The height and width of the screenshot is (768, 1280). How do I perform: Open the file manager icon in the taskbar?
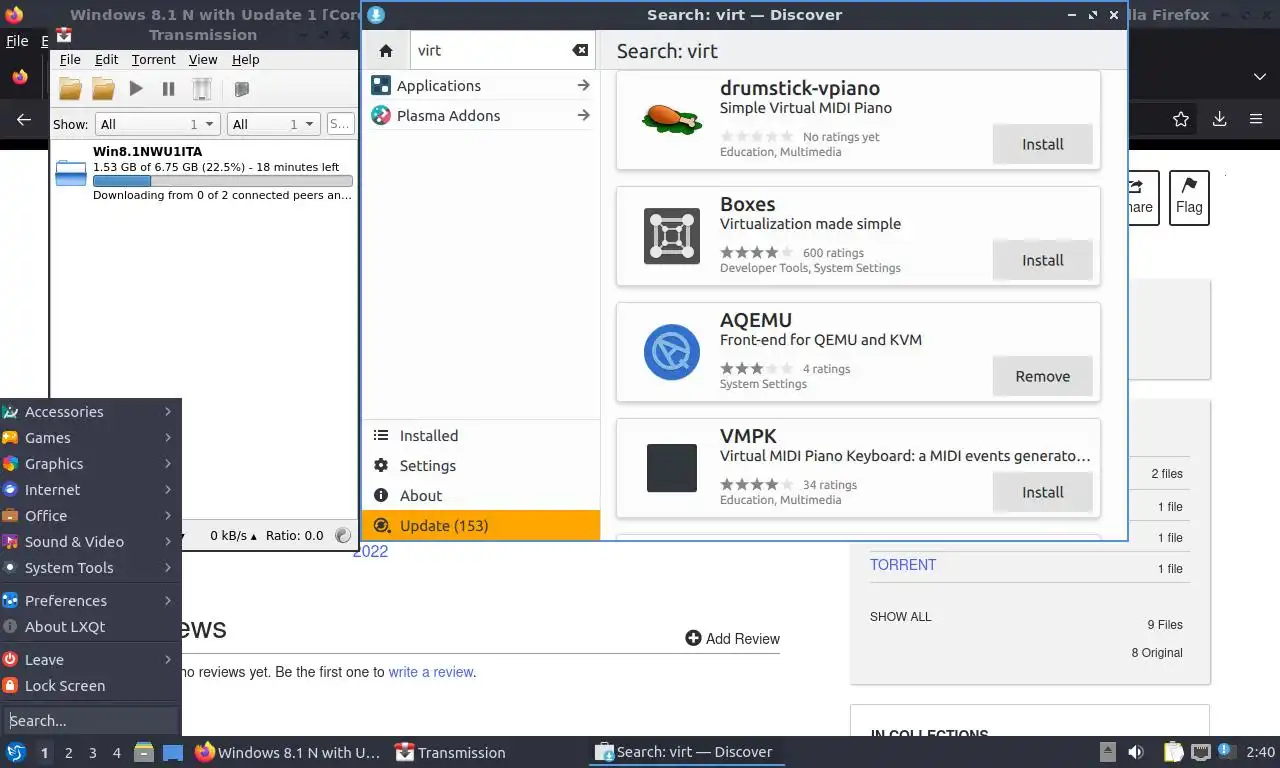[x=144, y=752]
